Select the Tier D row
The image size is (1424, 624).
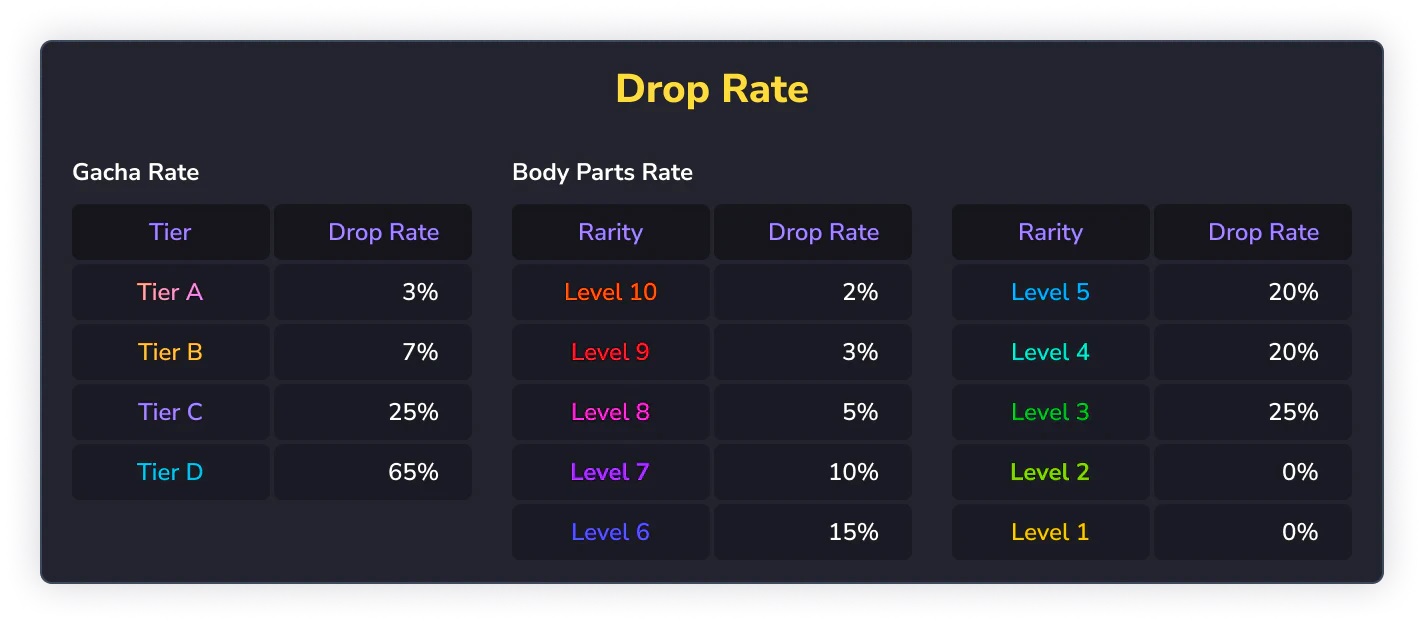click(272, 472)
